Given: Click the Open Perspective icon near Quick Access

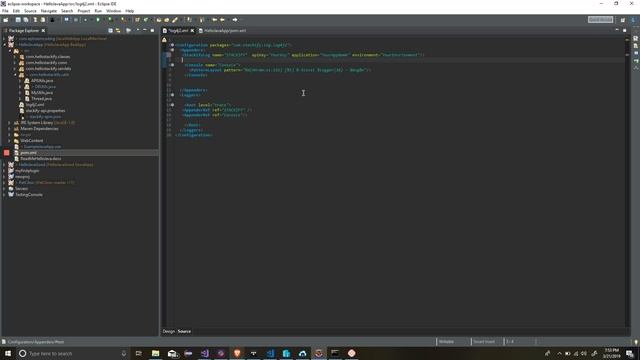Looking at the screenshot, I should [x=622, y=20].
